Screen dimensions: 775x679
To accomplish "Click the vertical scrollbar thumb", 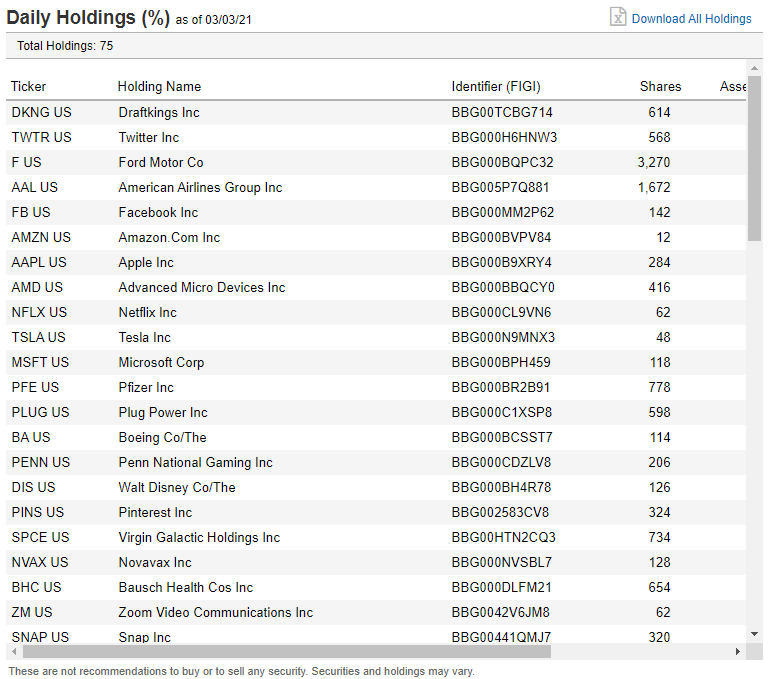I will pos(754,159).
